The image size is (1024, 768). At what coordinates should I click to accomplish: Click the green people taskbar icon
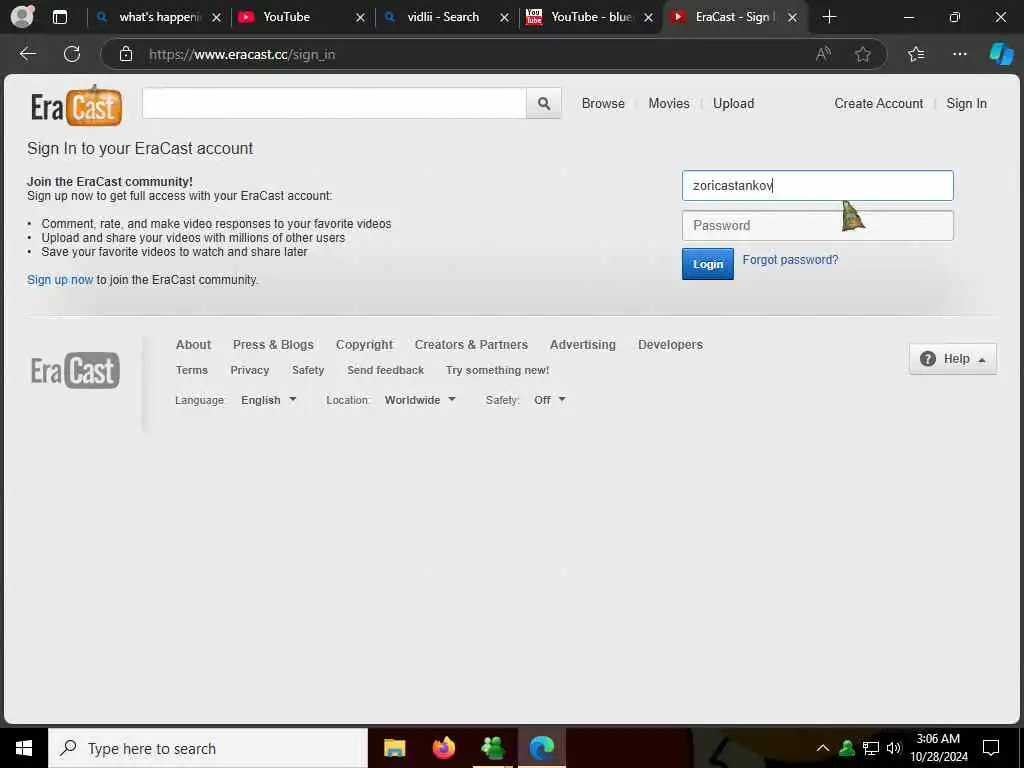coord(492,748)
